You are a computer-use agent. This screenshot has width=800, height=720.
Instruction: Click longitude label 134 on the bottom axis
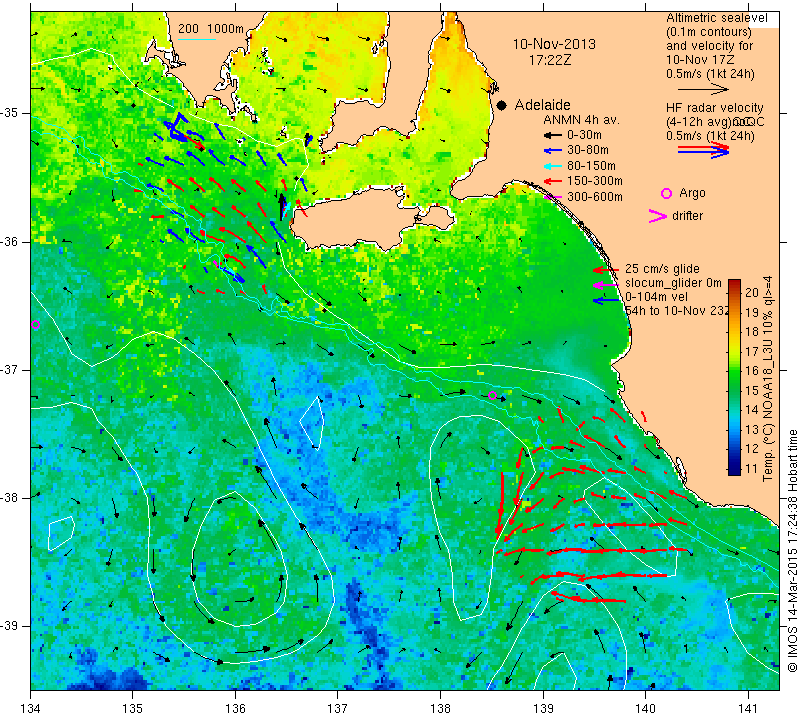31,709
